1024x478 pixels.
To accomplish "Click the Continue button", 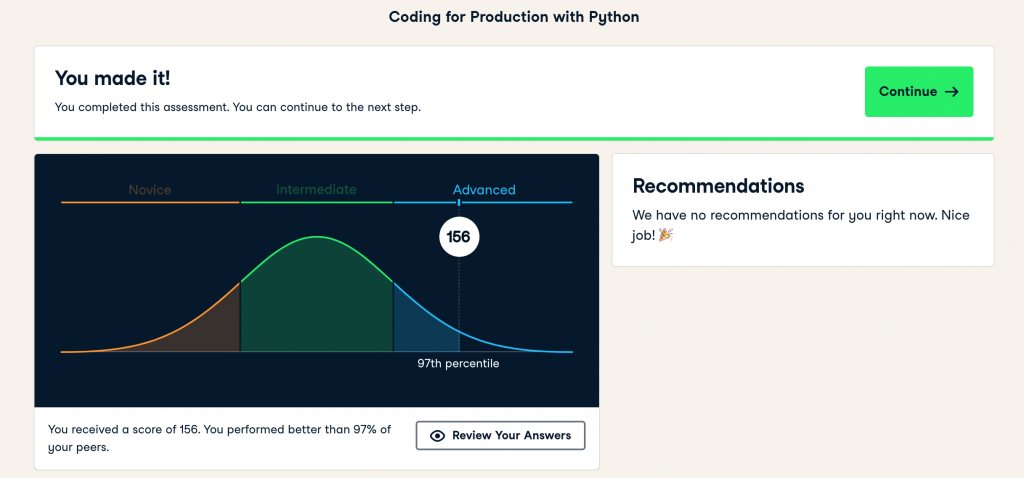I will pyautogui.click(x=918, y=92).
